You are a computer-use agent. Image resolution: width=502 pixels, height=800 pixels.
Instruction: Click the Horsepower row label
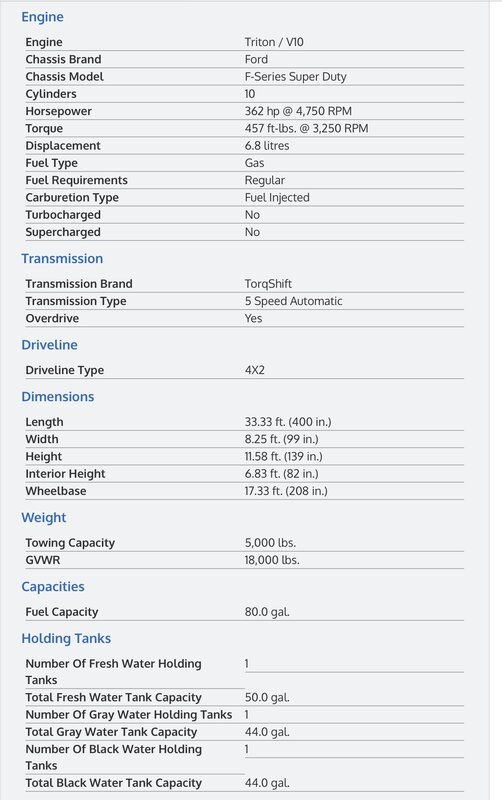[59, 111]
